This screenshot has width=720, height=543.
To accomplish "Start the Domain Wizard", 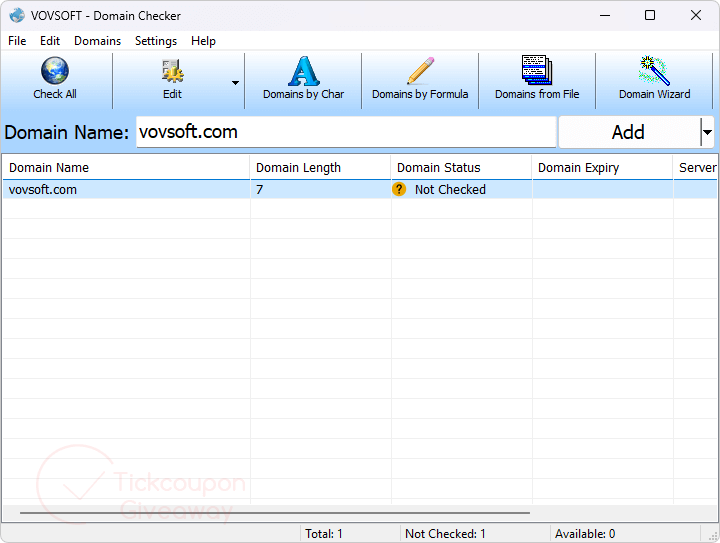I will click(x=654, y=80).
